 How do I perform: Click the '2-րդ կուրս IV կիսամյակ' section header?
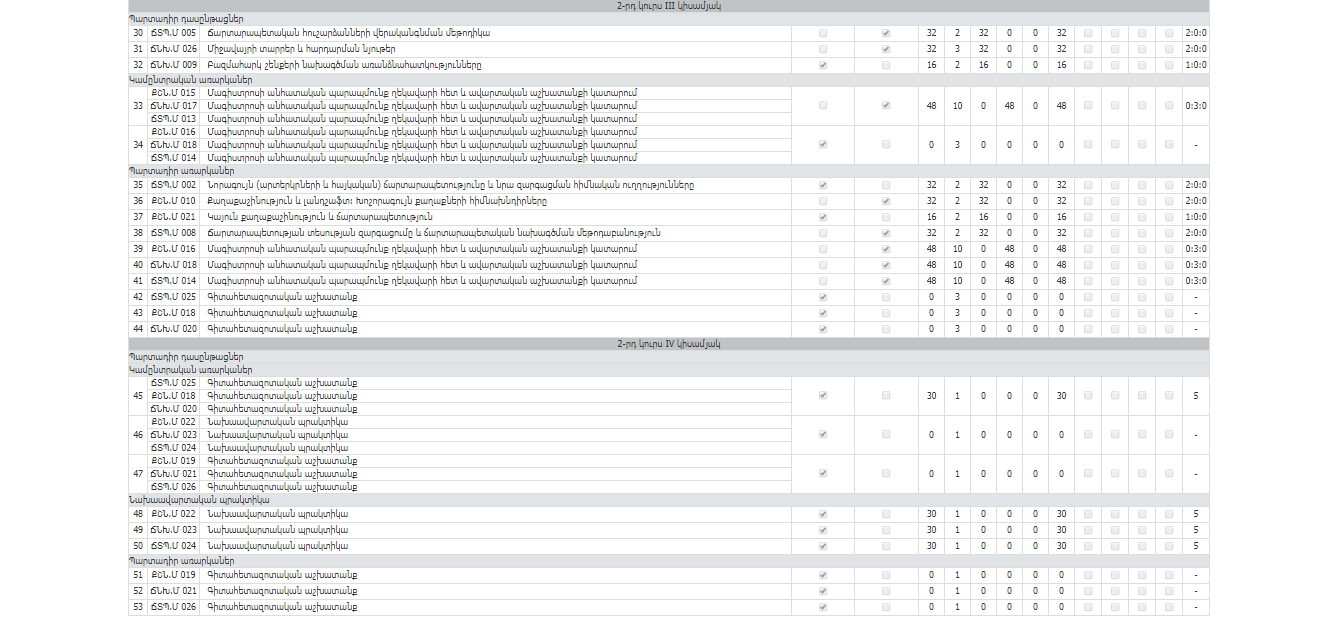(669, 344)
